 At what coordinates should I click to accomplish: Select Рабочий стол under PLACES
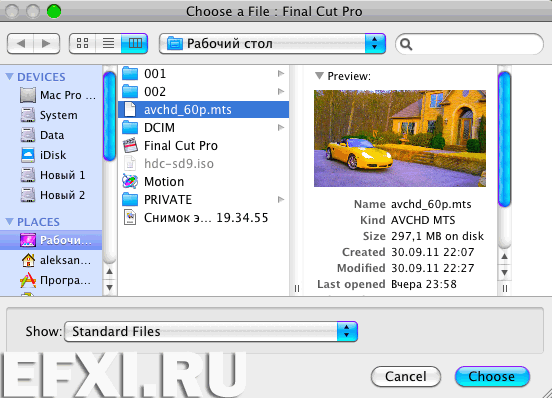[x=51, y=240]
